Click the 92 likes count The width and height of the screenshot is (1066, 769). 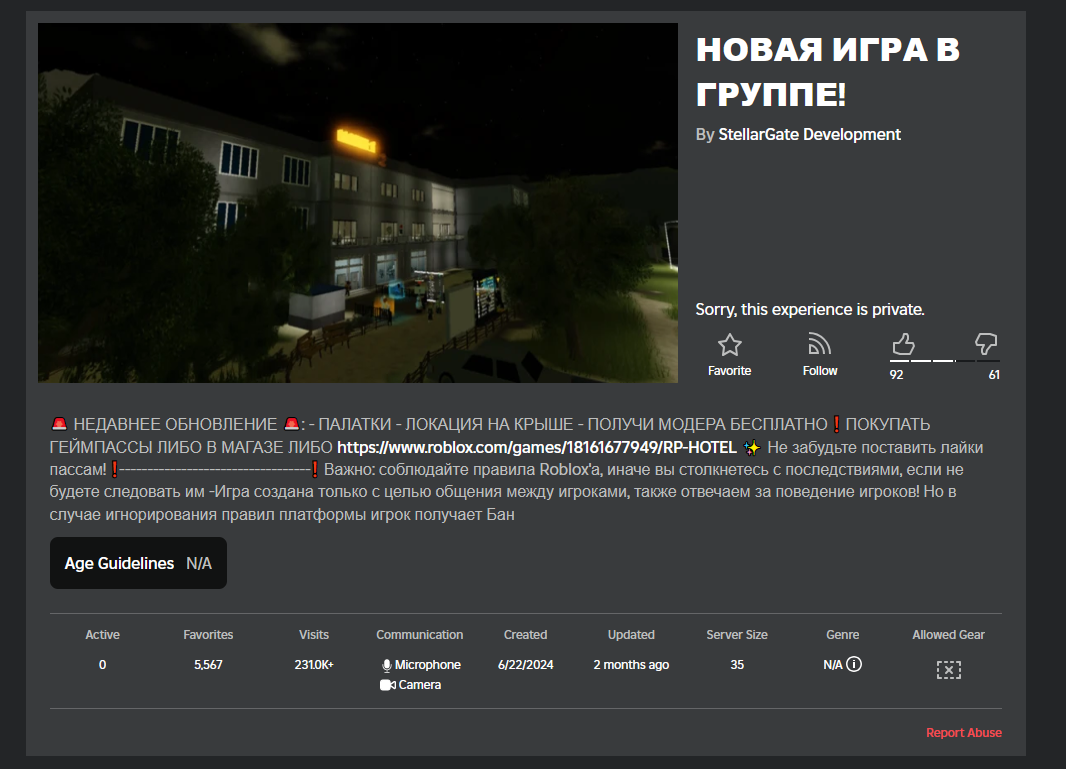click(x=897, y=375)
